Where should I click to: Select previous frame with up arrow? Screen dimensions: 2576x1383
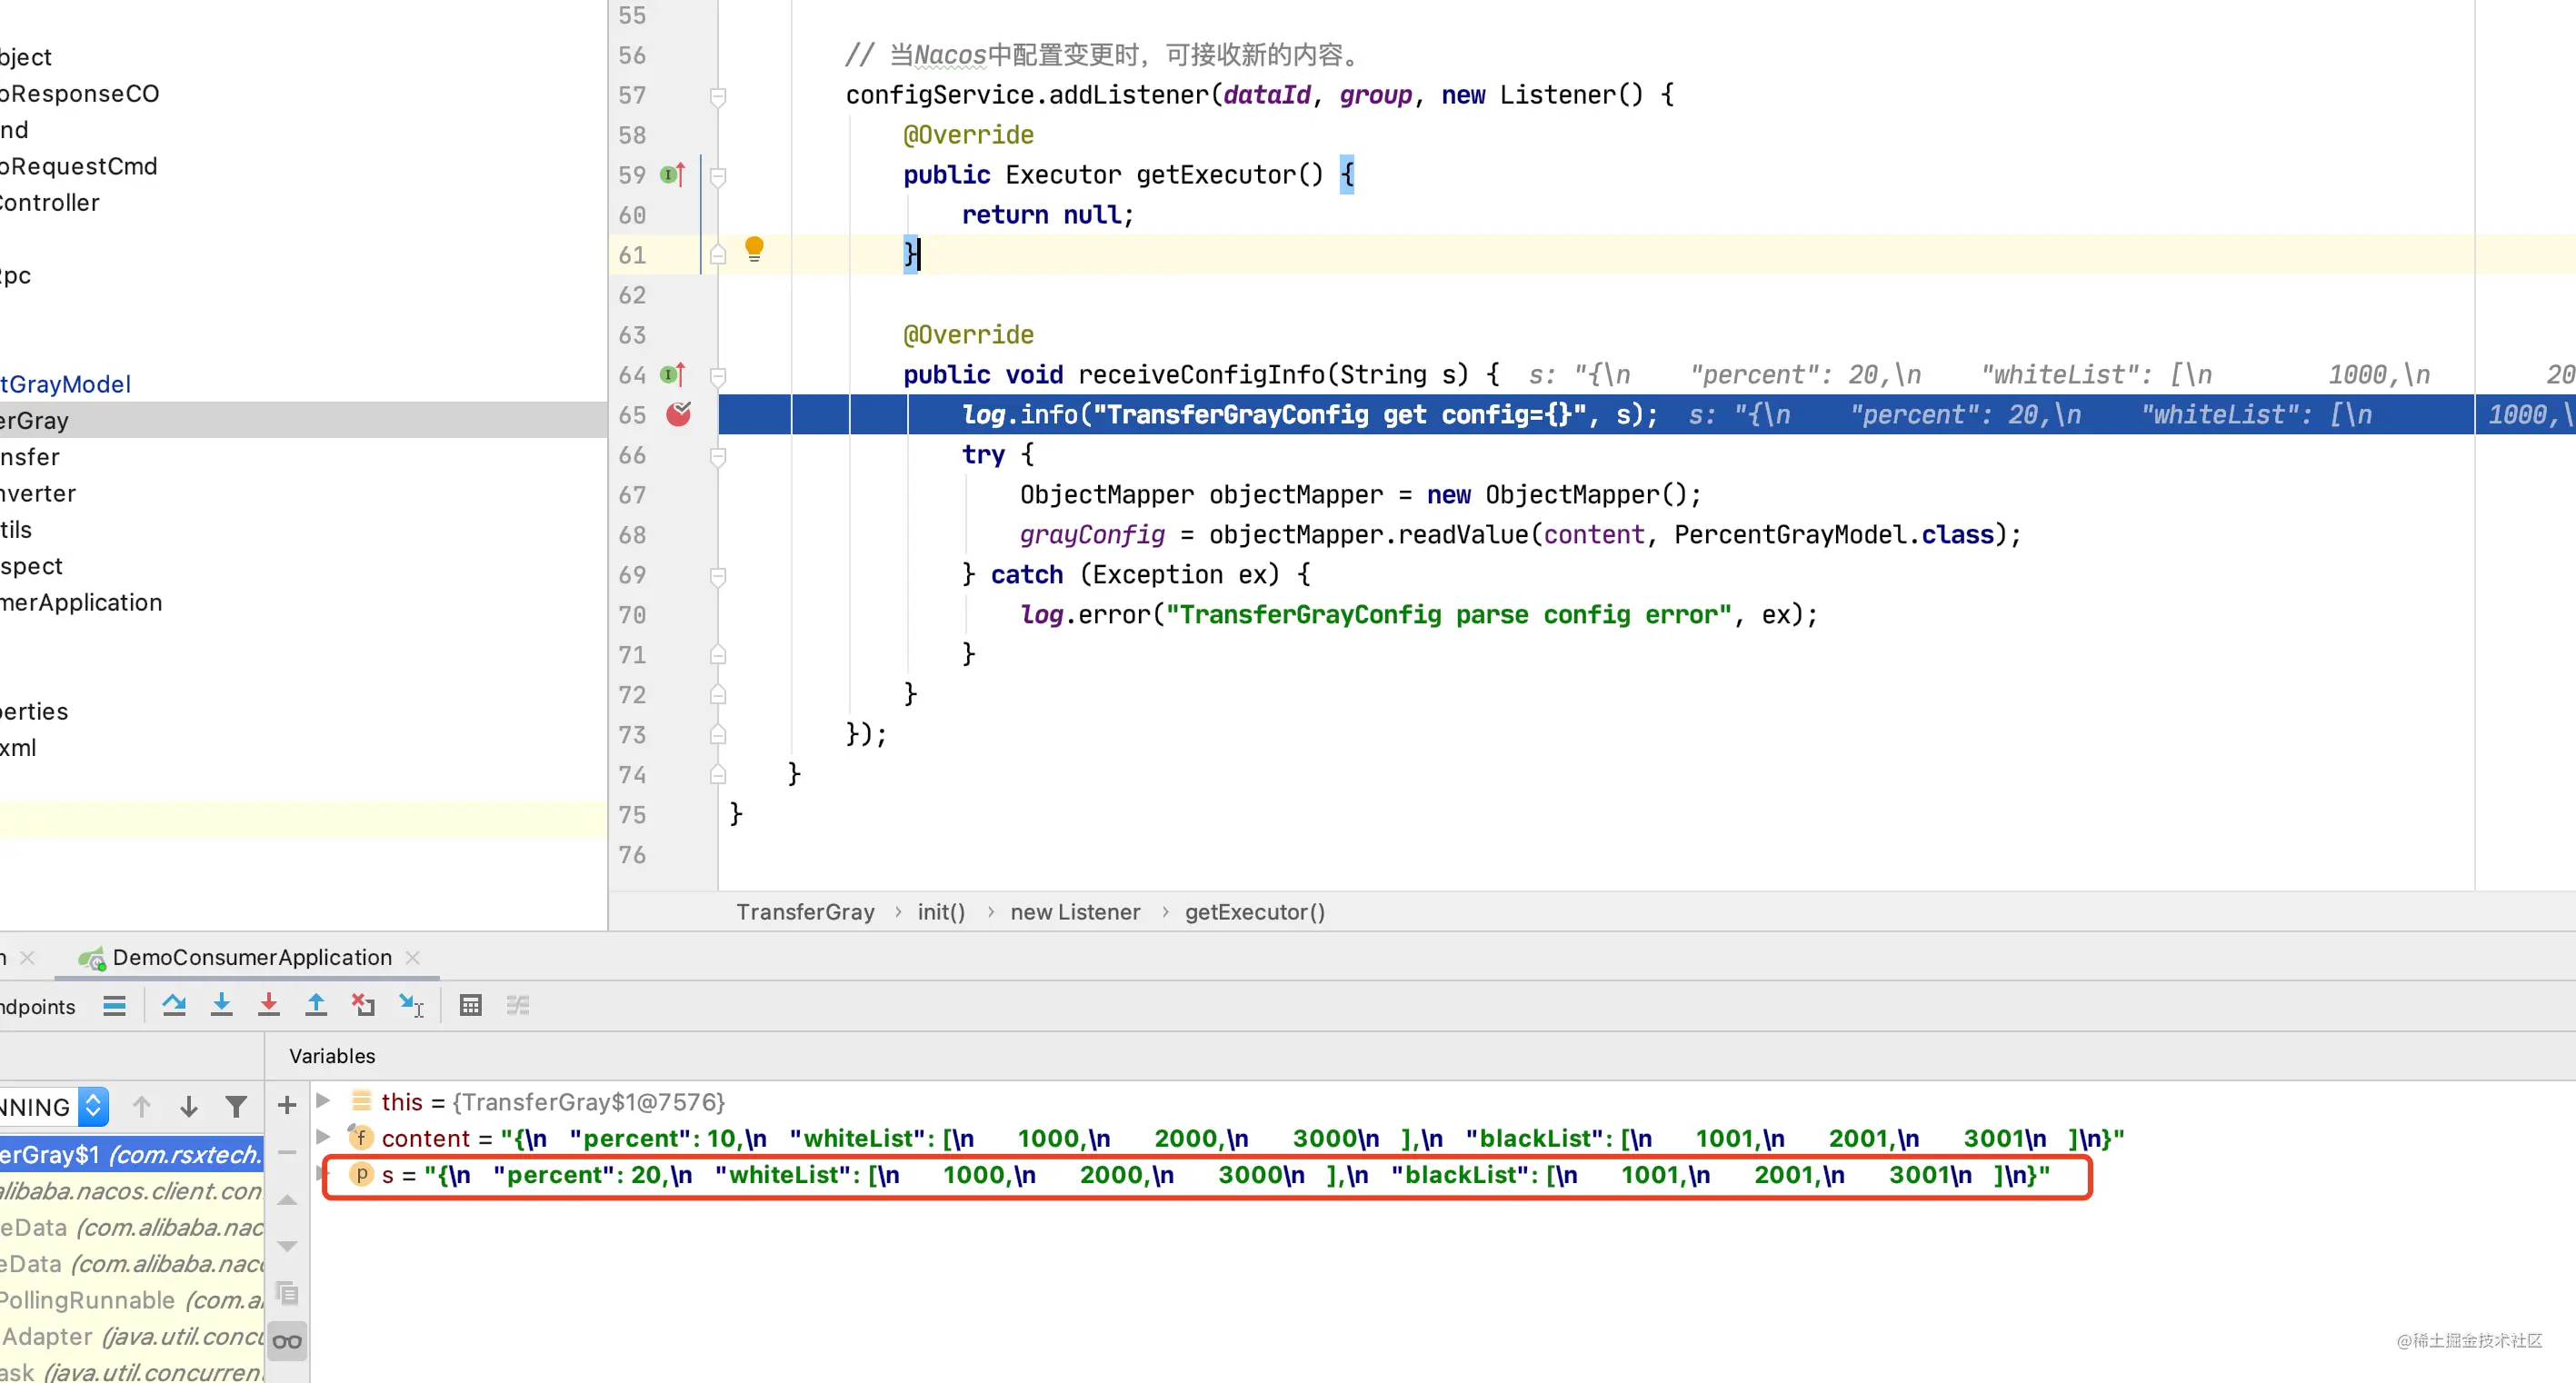142,1106
